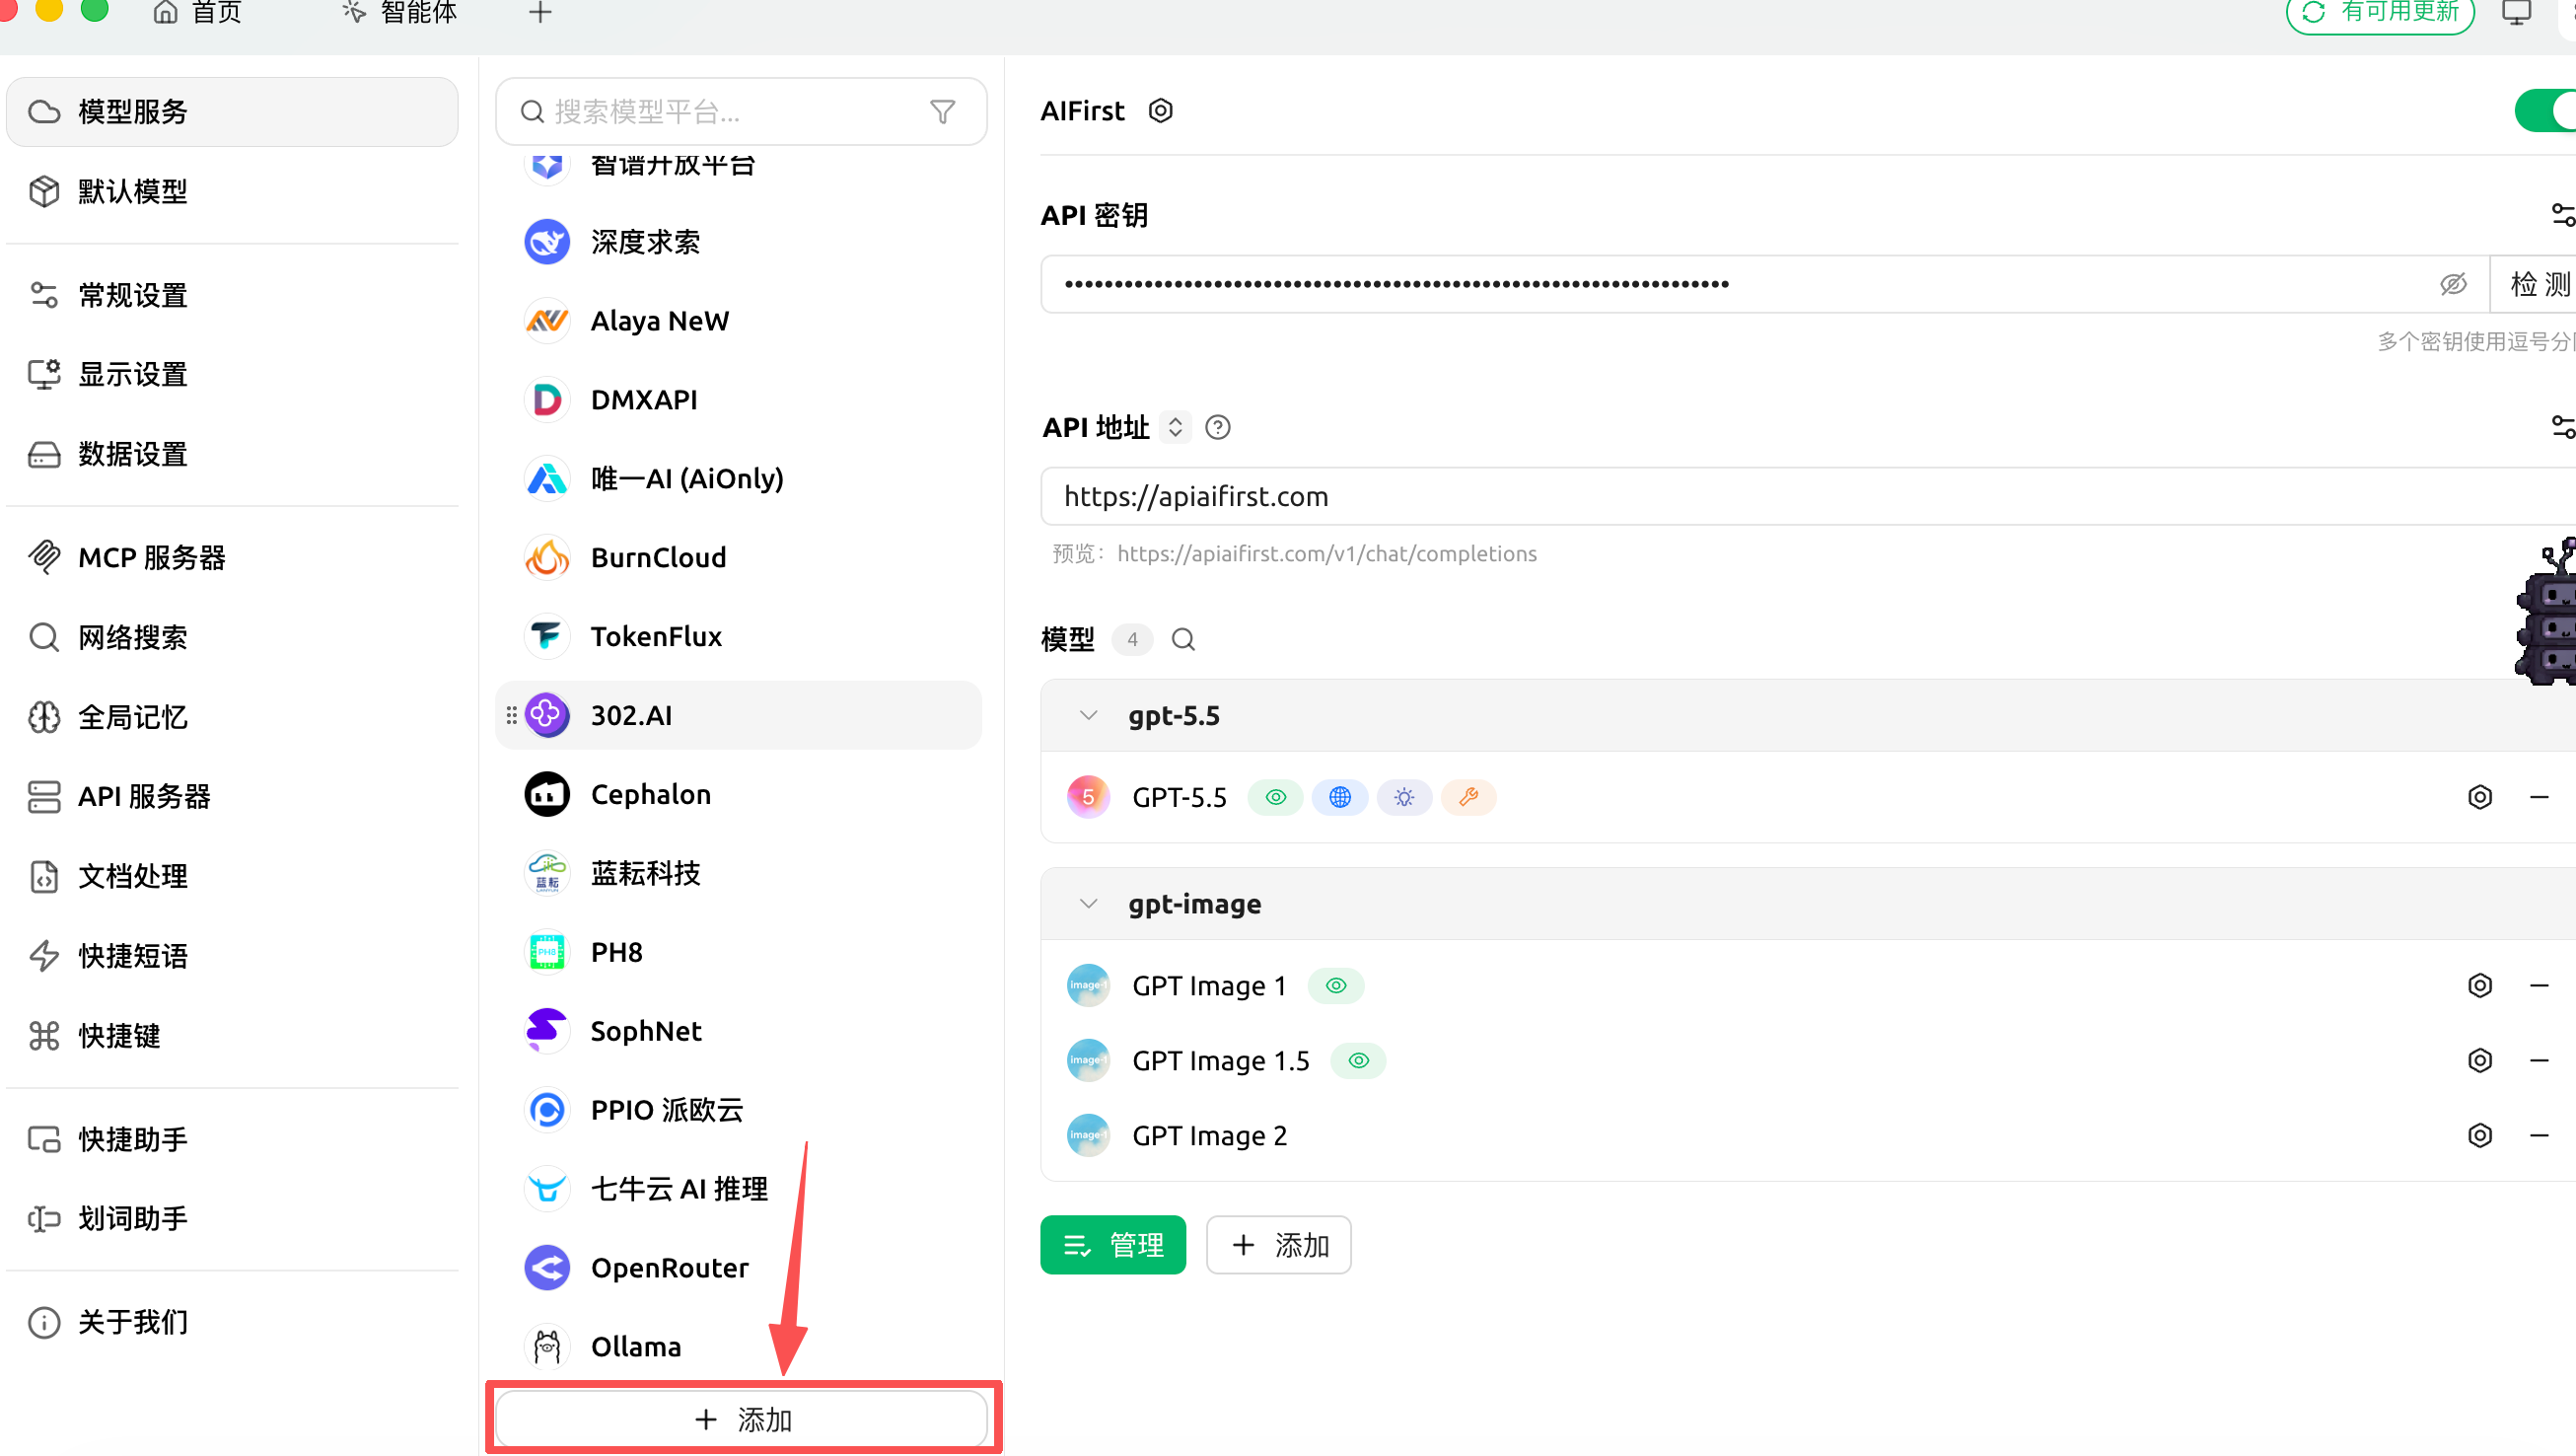Select 默认模型 in settings sidebar
Image resolution: width=2576 pixels, height=1456 pixels.
point(232,192)
